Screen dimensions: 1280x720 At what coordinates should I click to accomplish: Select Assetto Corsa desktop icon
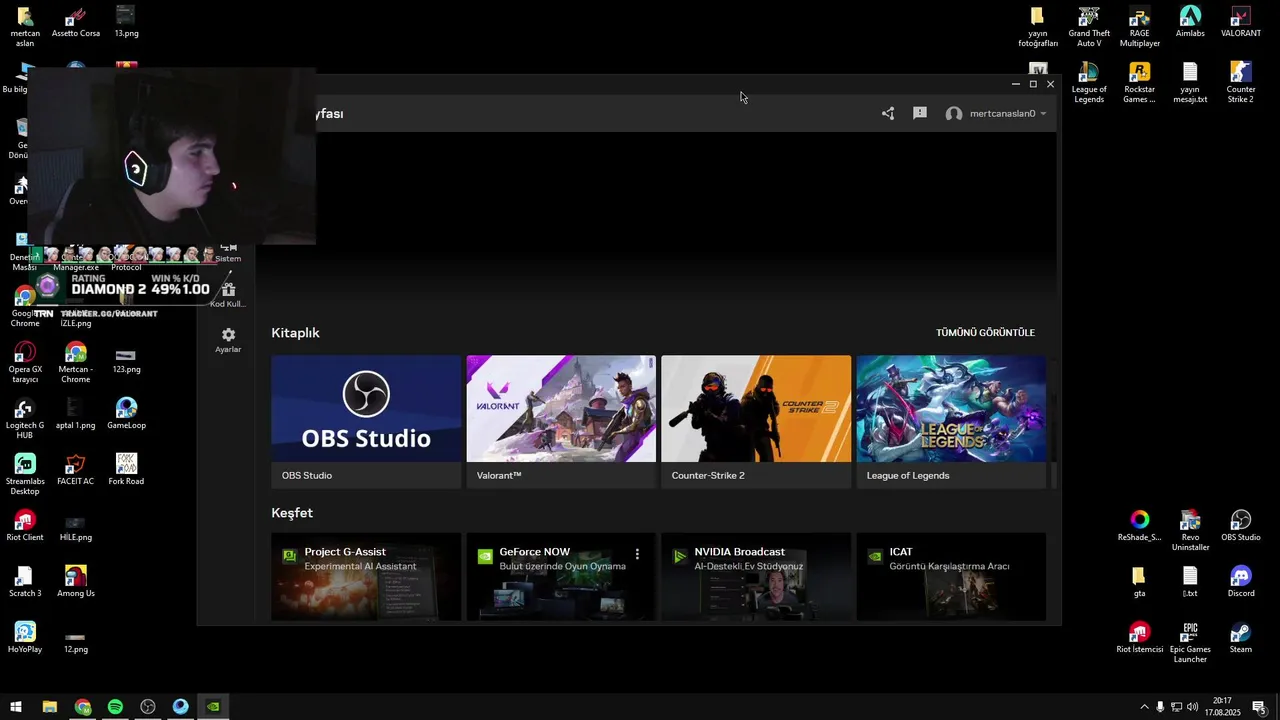[x=76, y=22]
